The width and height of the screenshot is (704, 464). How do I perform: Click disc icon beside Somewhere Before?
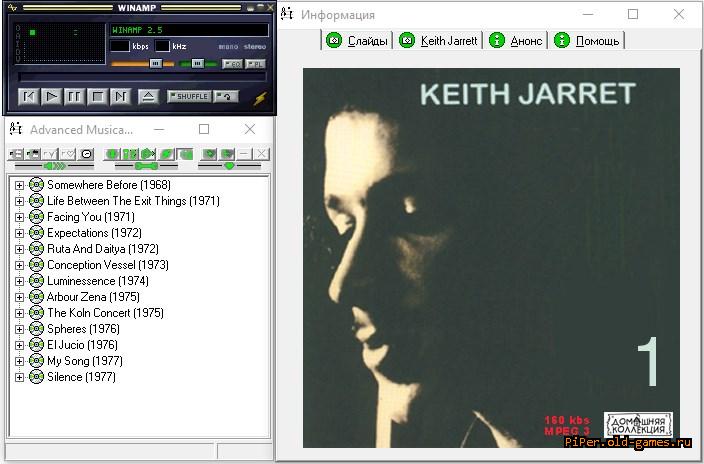(x=36, y=185)
